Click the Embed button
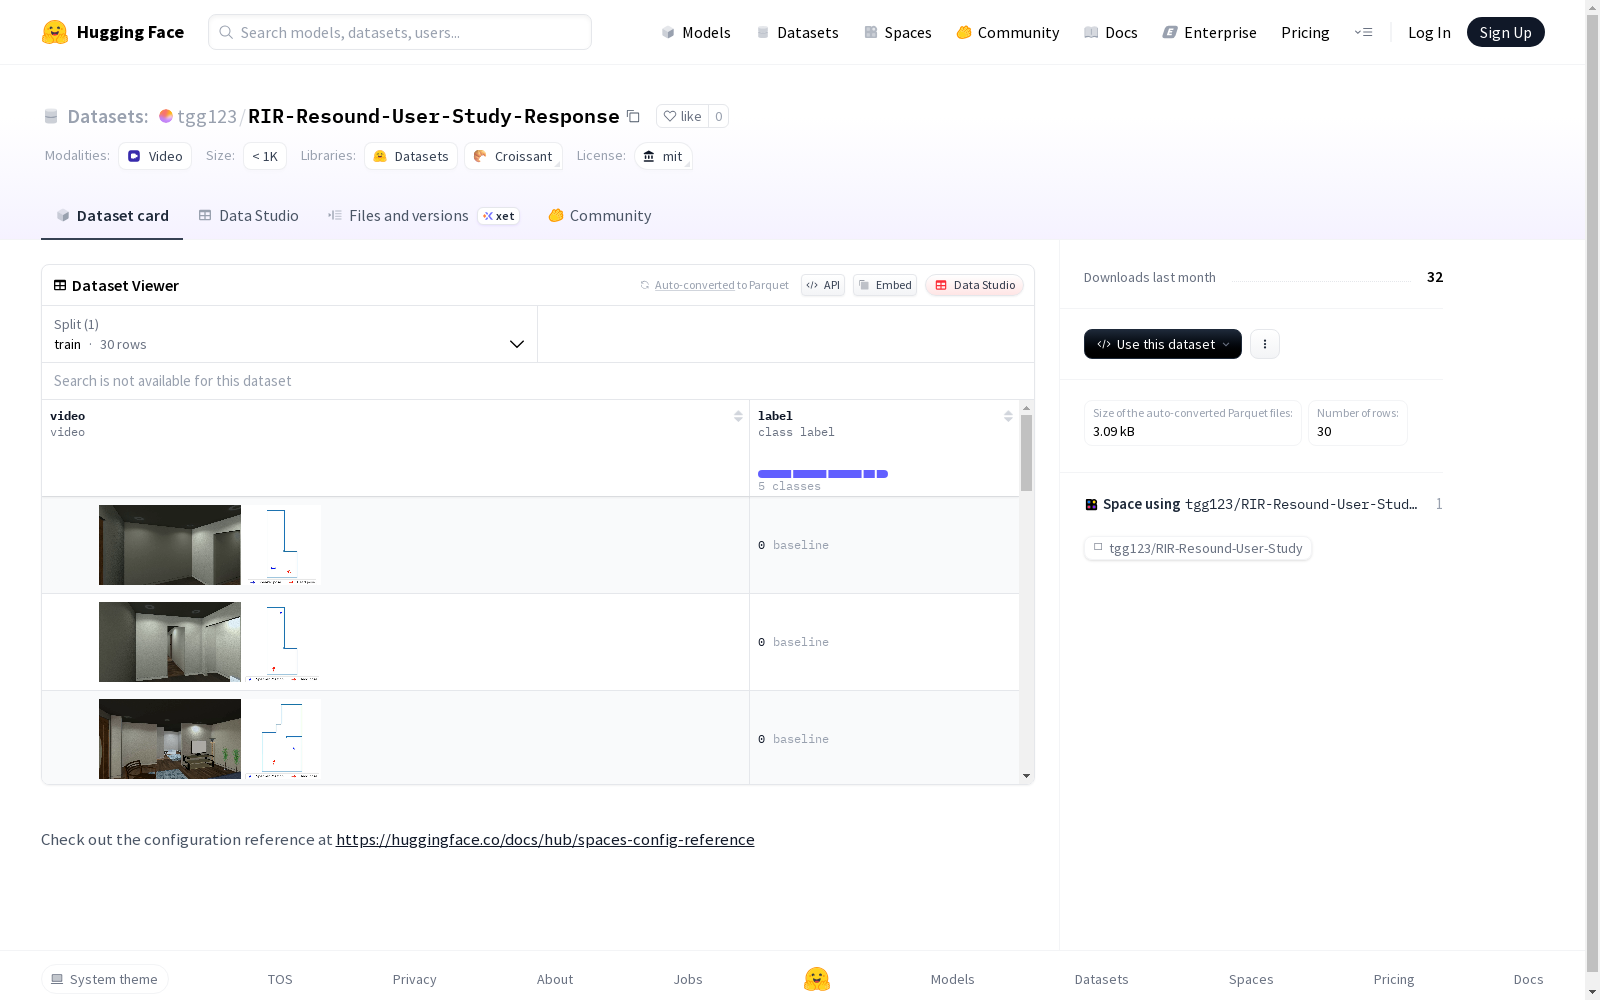The image size is (1600, 1000). 885,285
